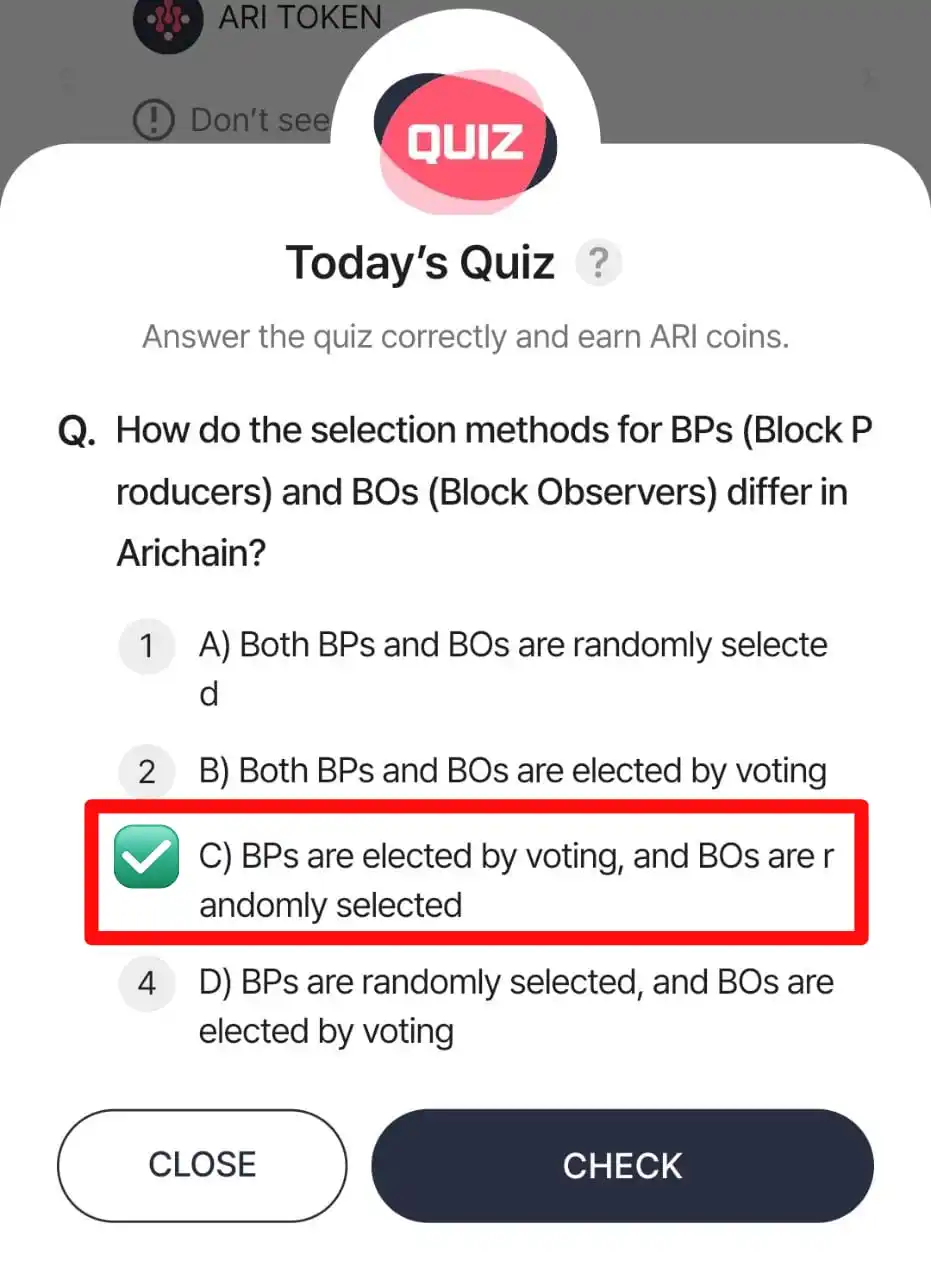
Task: Click the red QUIZ badge logo
Action: (x=465, y=143)
